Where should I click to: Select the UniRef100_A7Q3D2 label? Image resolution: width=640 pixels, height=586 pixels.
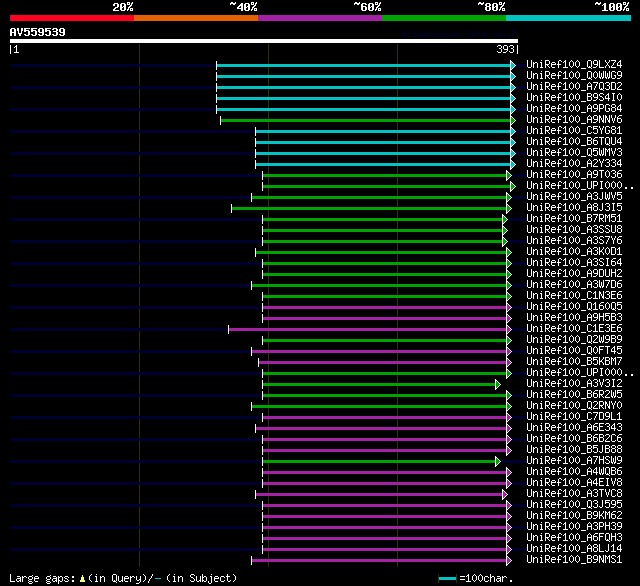click(x=574, y=87)
